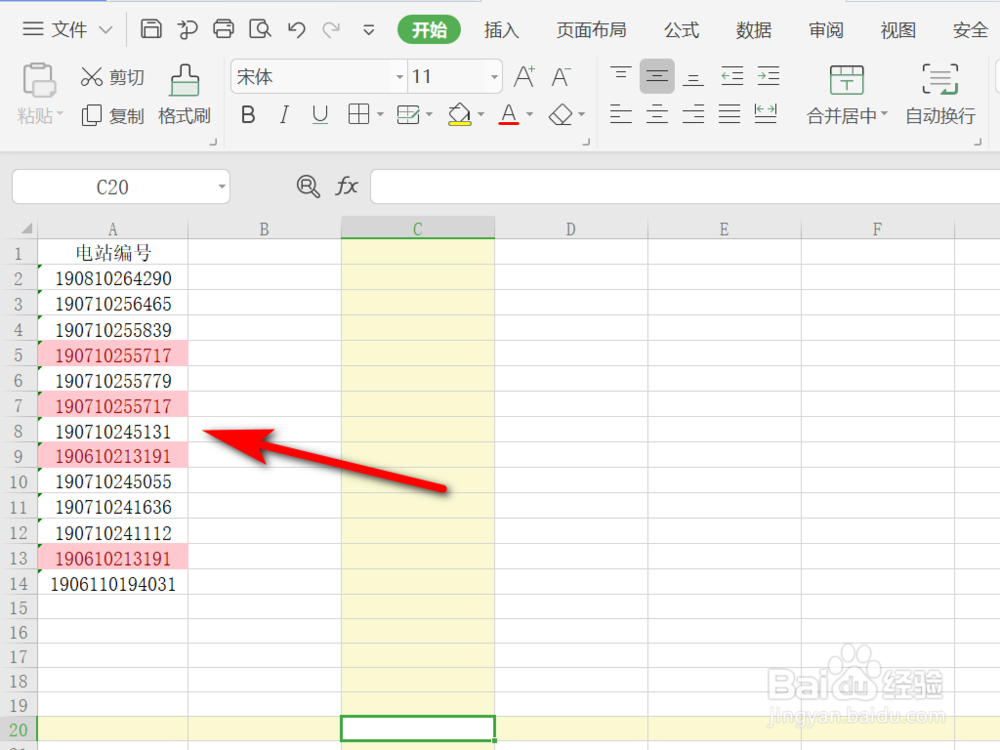This screenshot has height=750, width=1000.
Task: Click Increase Indent icon
Action: pyautogui.click(x=768, y=76)
